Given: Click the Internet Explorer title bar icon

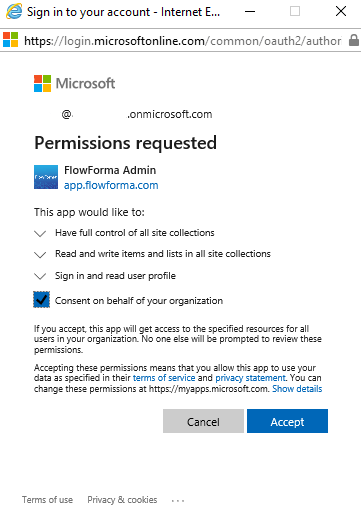Looking at the screenshot, I should pyautogui.click(x=14, y=11).
